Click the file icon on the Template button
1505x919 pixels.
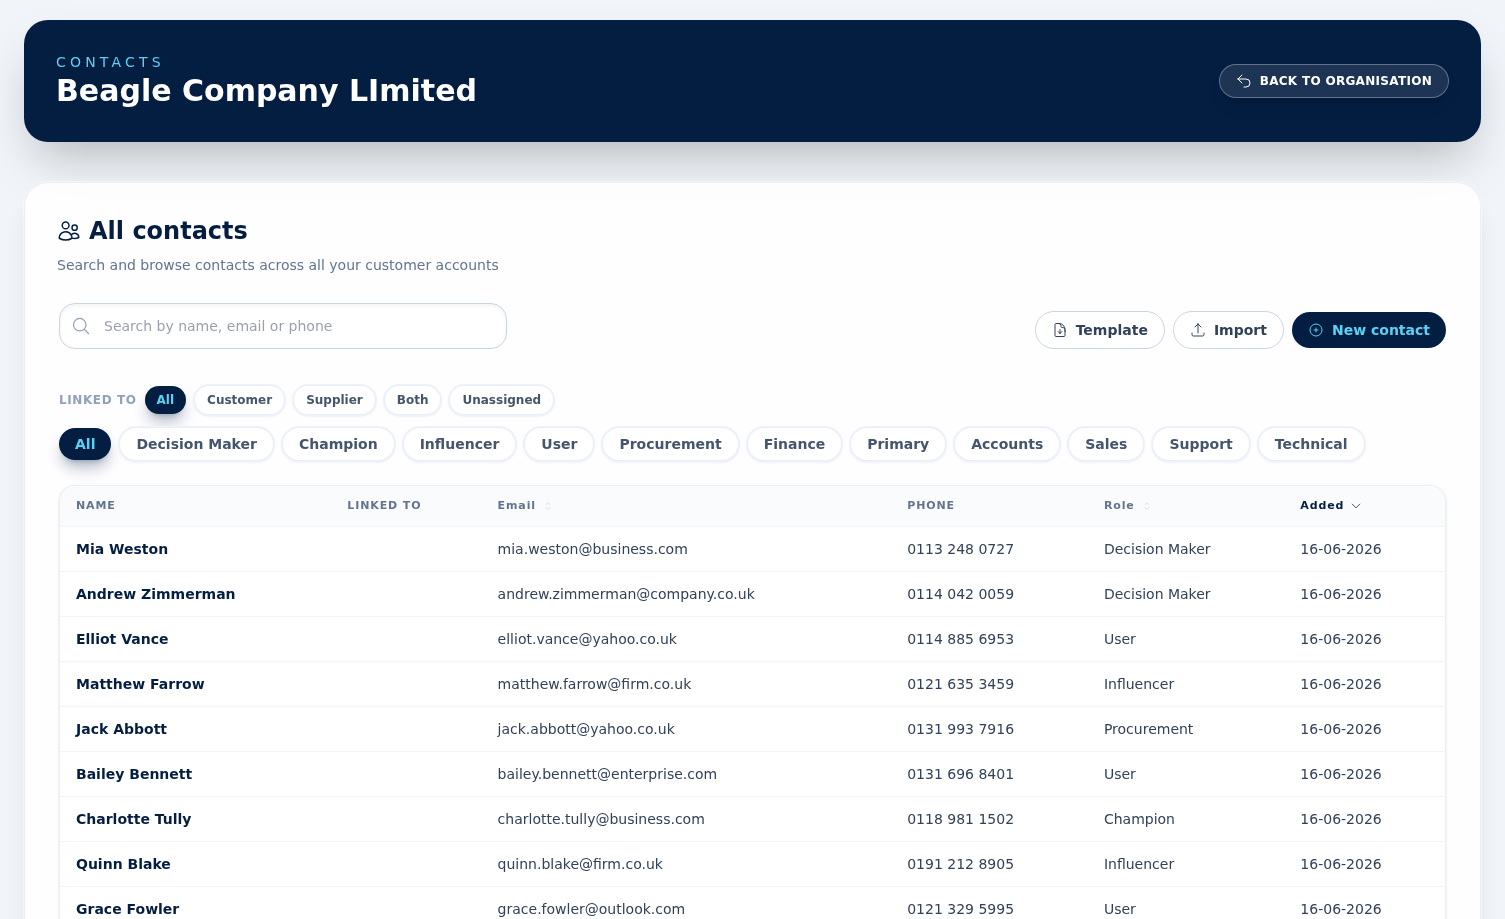click(1060, 330)
